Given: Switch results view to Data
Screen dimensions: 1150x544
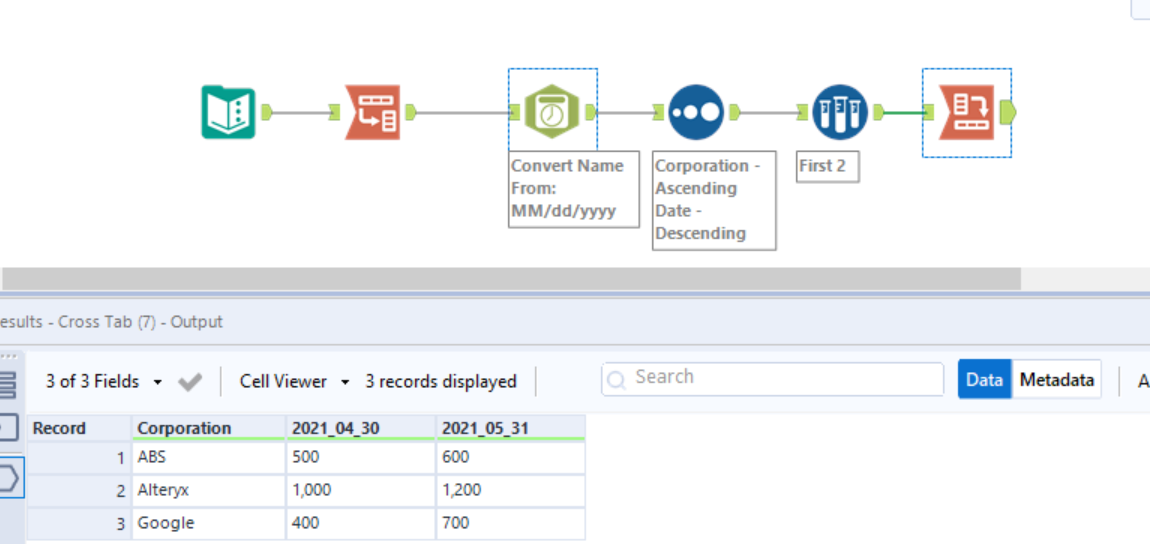Looking at the screenshot, I should click(984, 380).
